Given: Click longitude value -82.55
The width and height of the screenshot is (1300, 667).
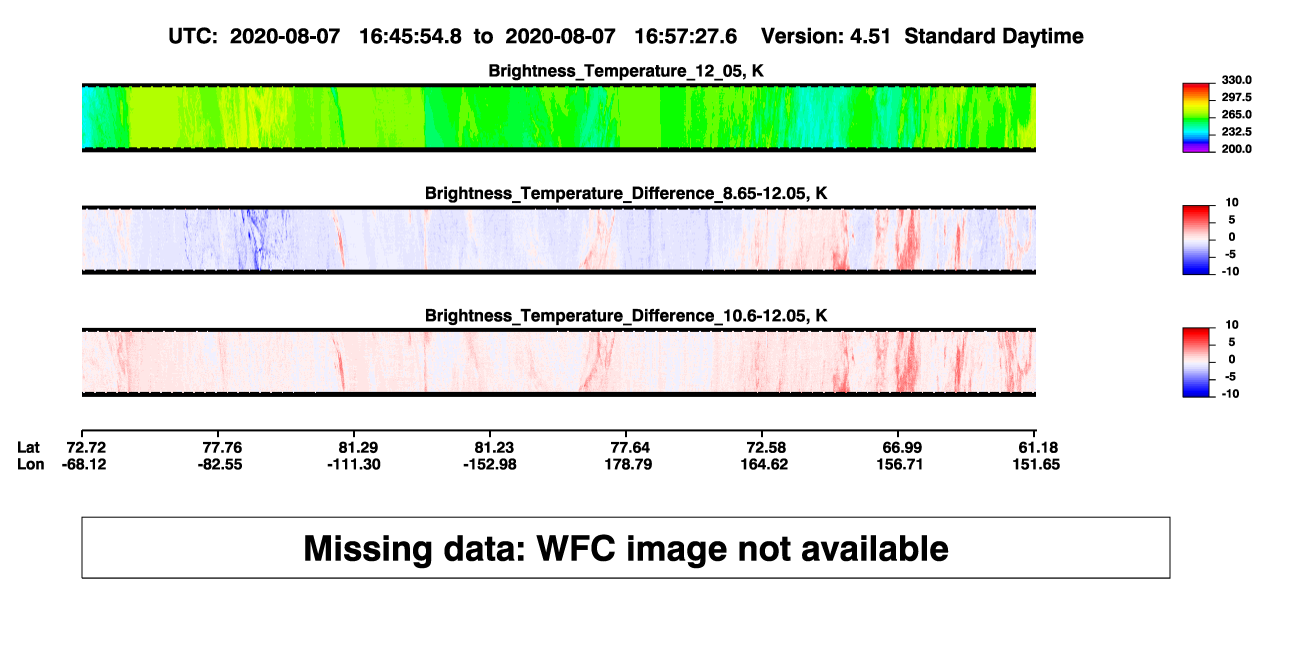Looking at the screenshot, I should point(219,464).
